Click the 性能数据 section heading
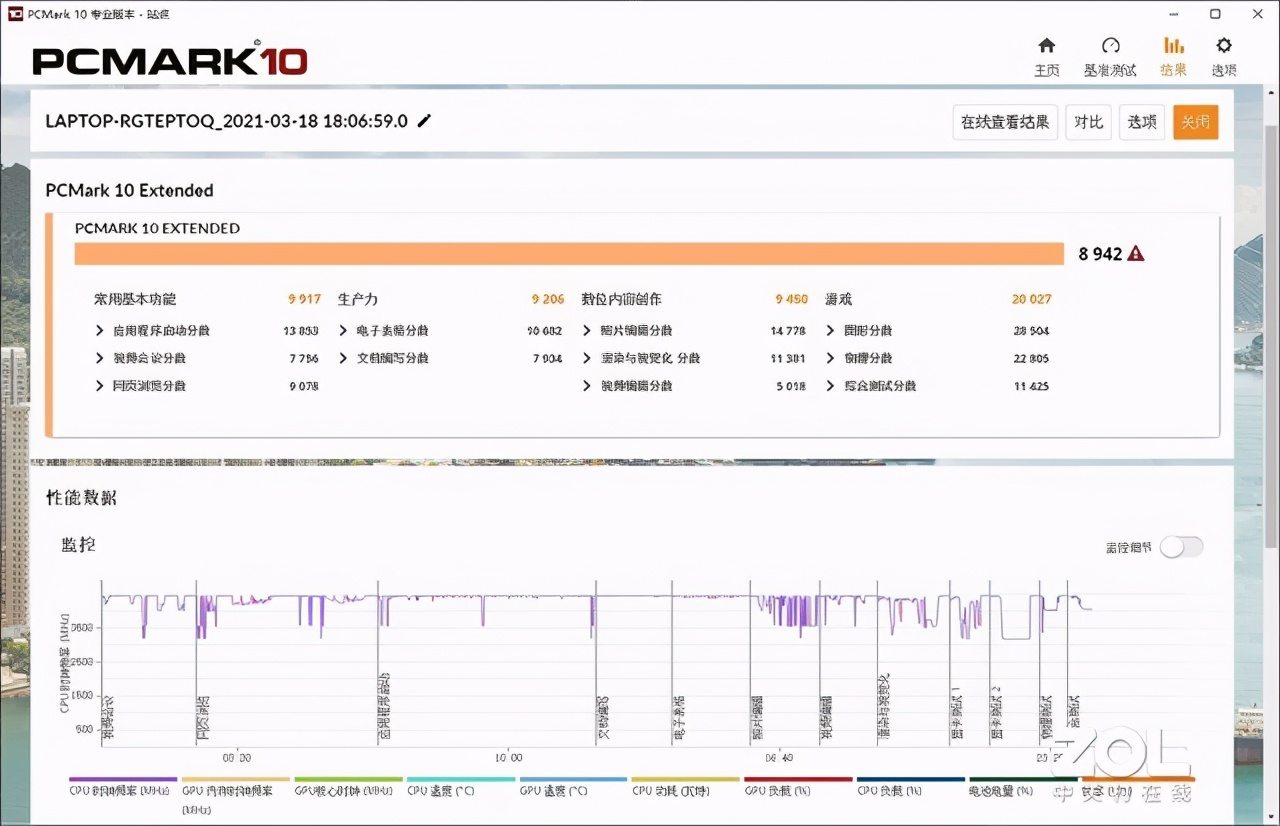This screenshot has width=1280, height=826. pos(81,497)
